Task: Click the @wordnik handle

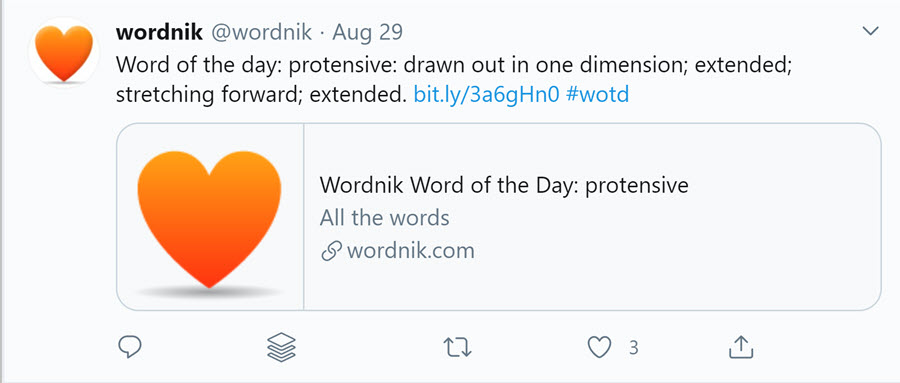Action: (x=261, y=33)
